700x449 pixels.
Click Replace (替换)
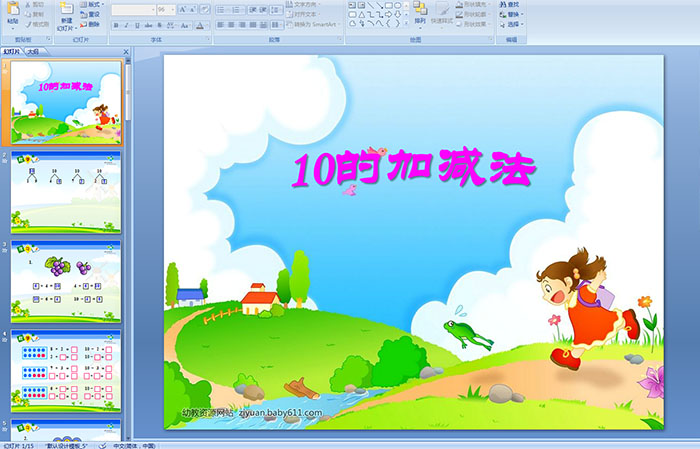click(512, 14)
